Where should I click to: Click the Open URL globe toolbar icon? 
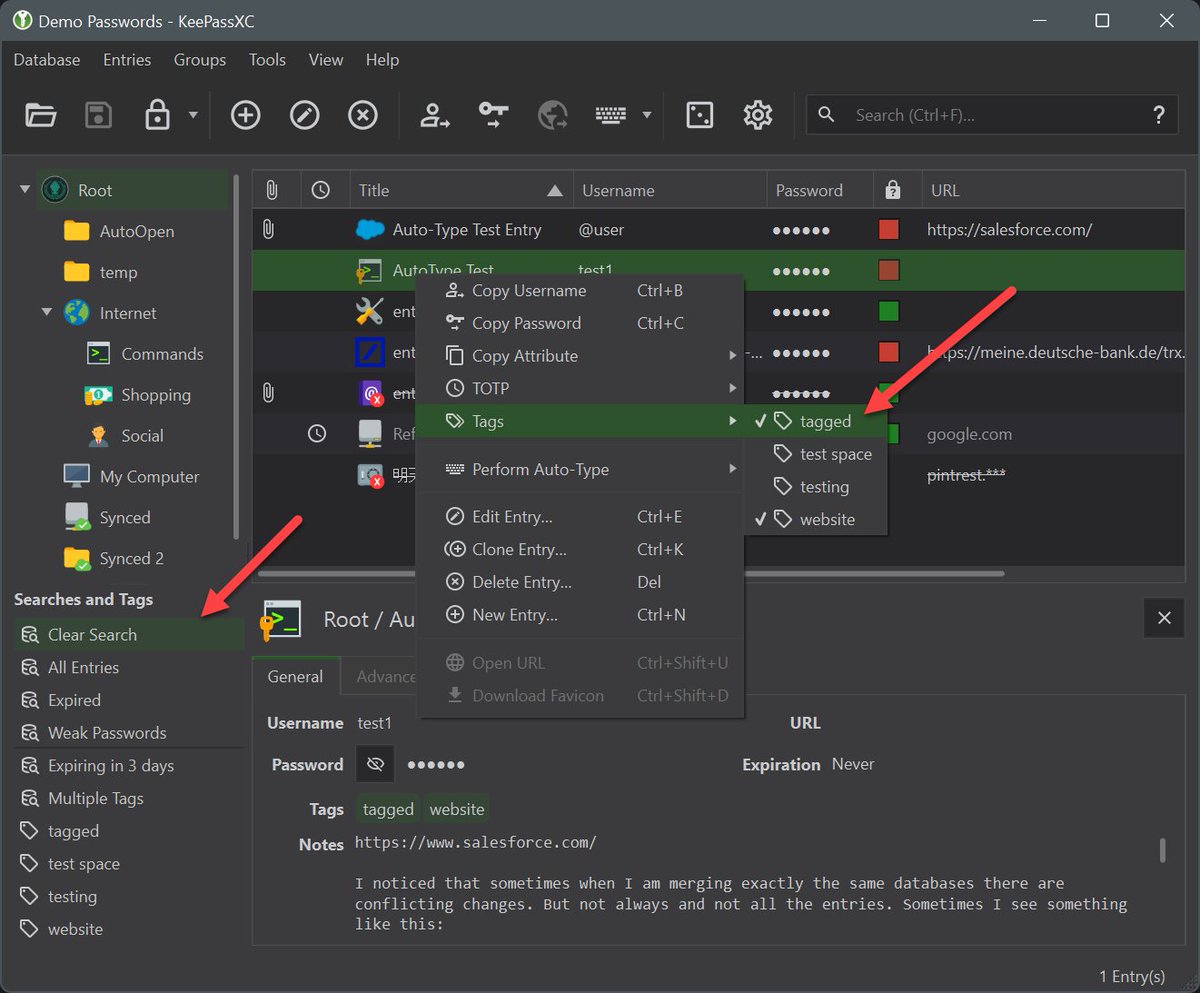[552, 115]
